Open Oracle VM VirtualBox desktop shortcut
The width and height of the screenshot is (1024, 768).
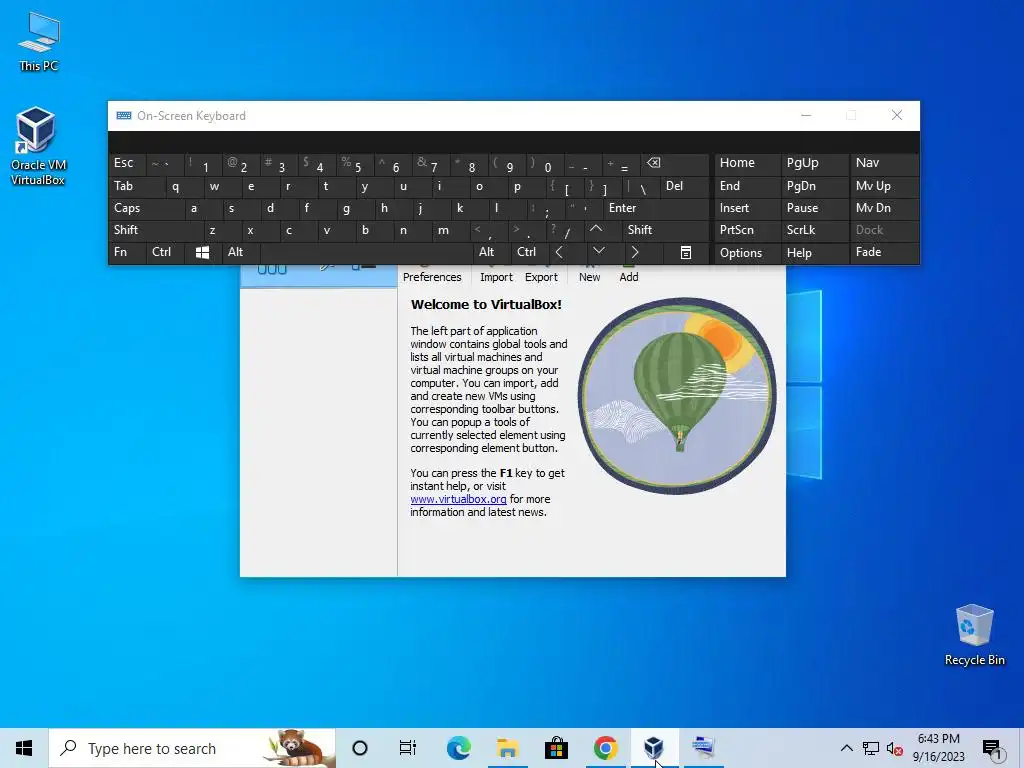coord(37,146)
